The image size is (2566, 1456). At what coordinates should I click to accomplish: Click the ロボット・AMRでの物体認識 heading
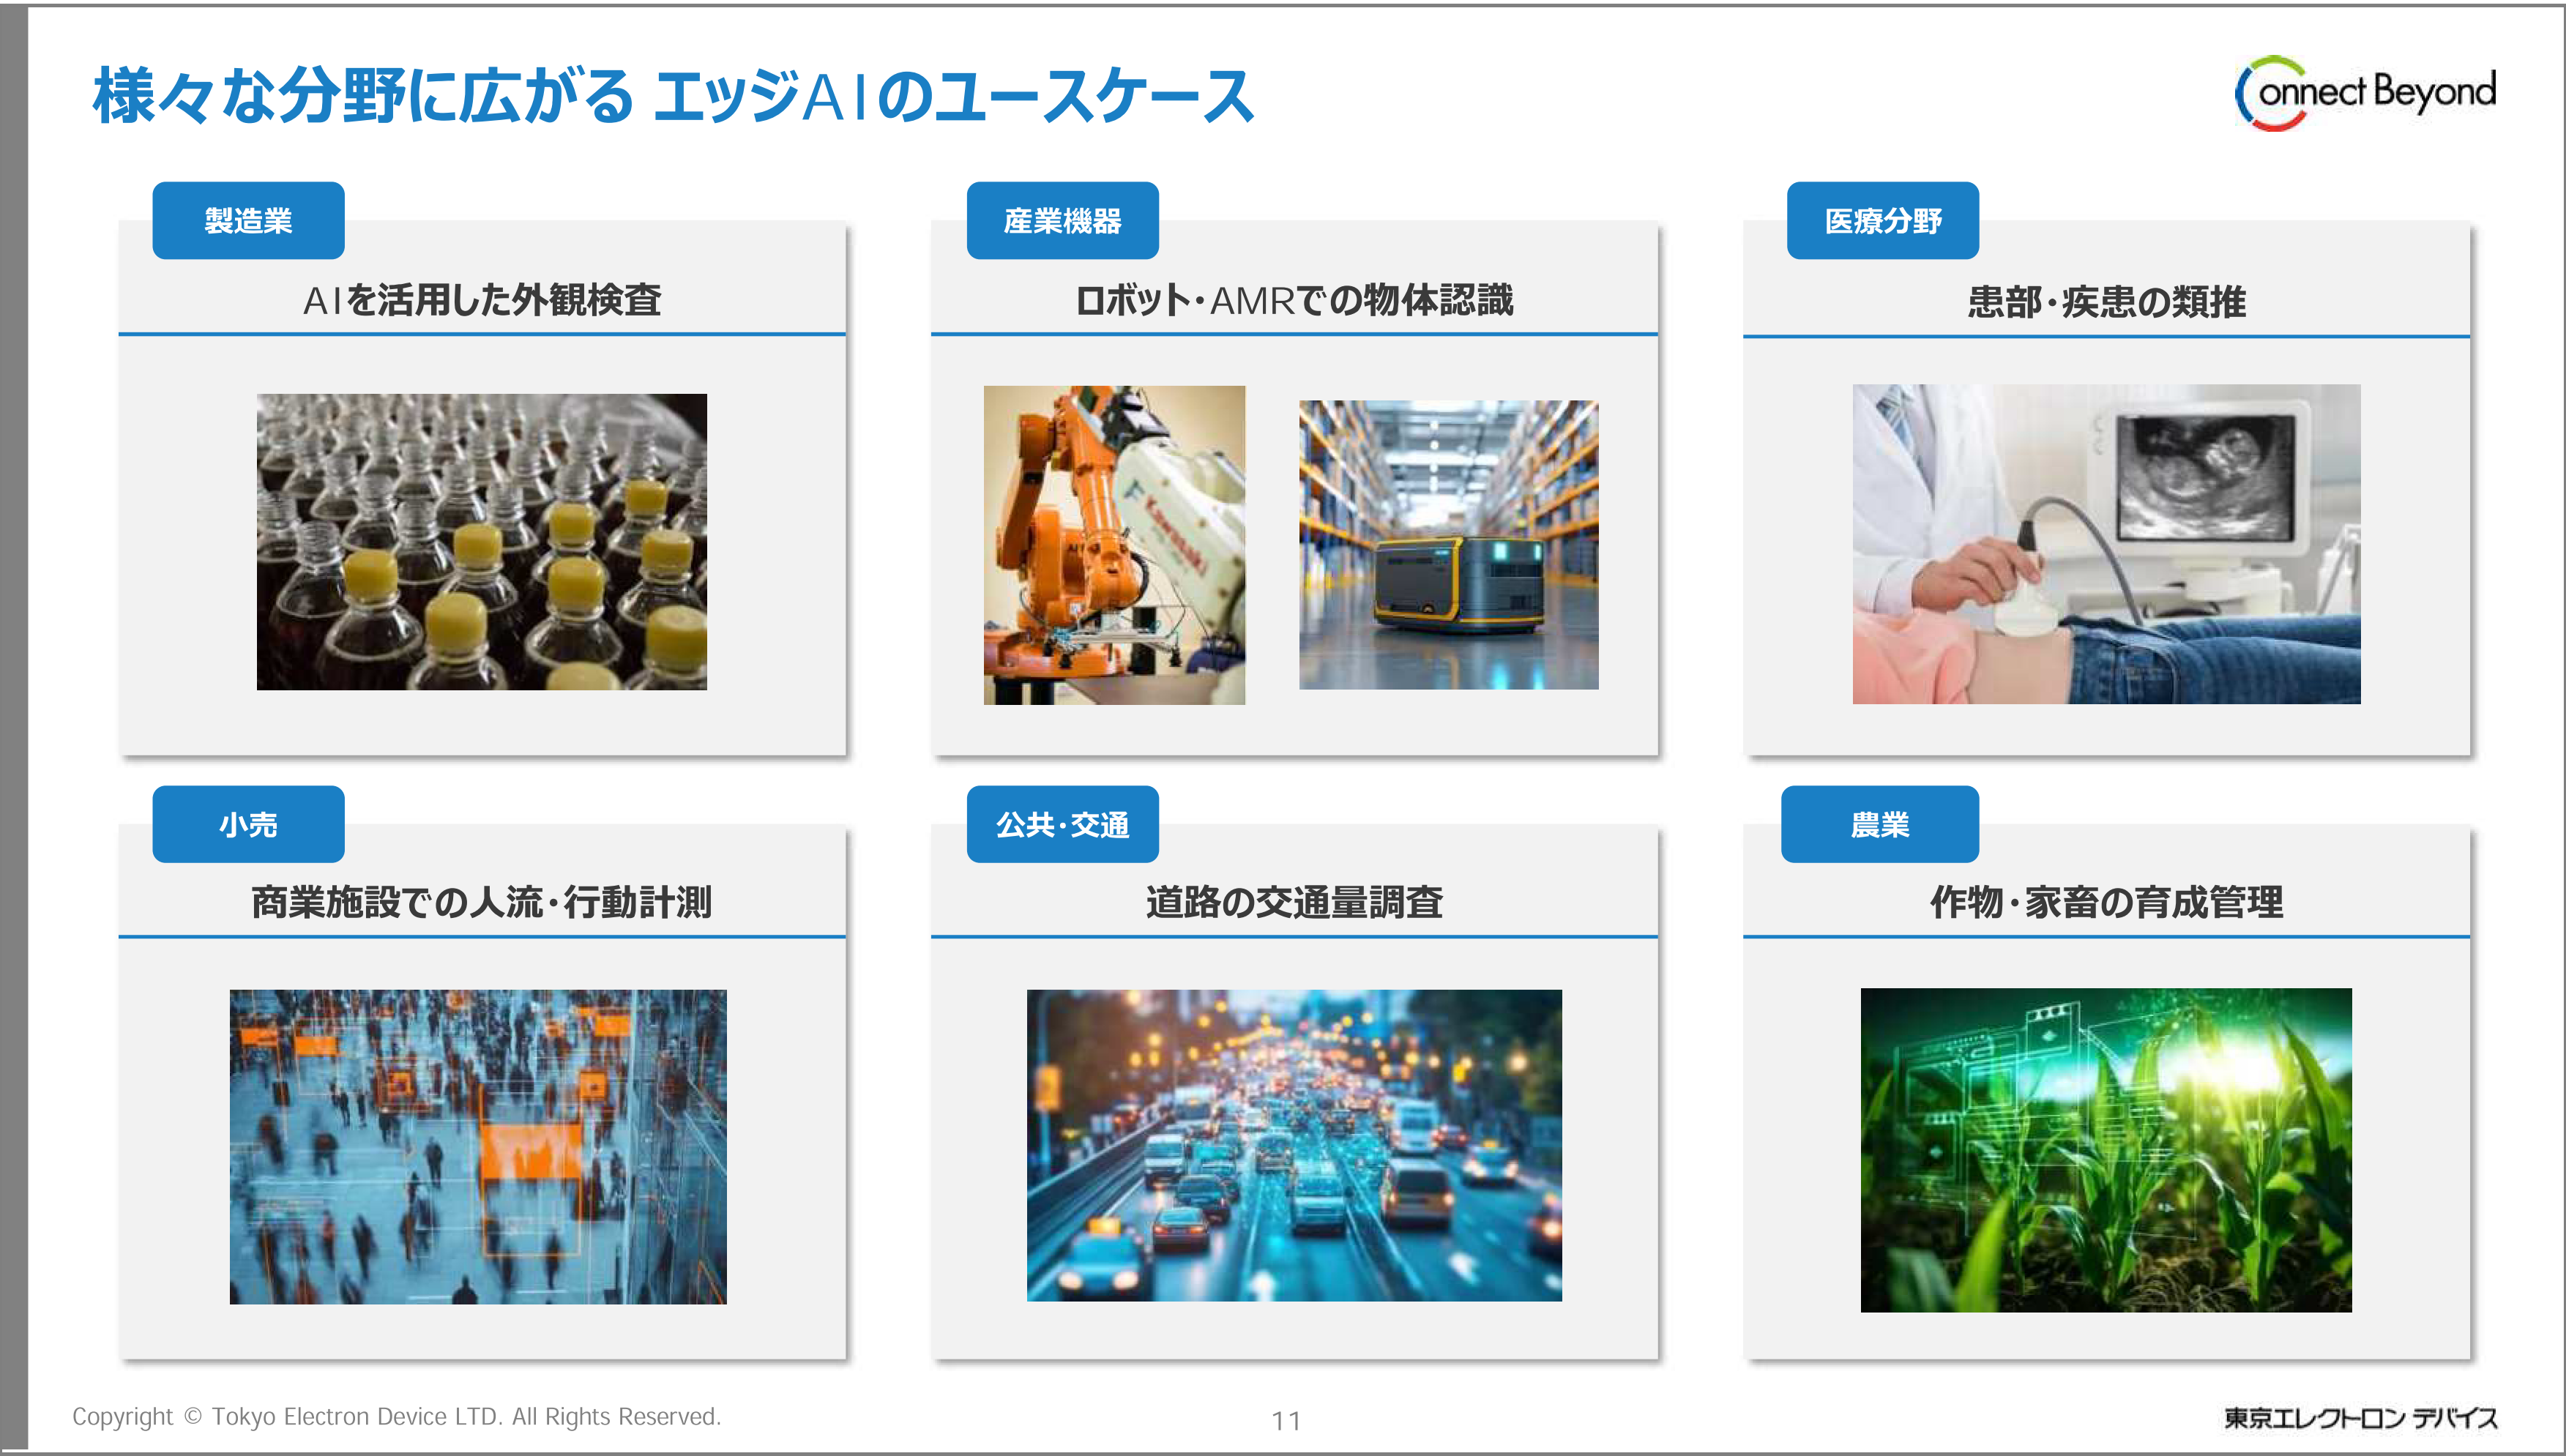pos(1294,300)
